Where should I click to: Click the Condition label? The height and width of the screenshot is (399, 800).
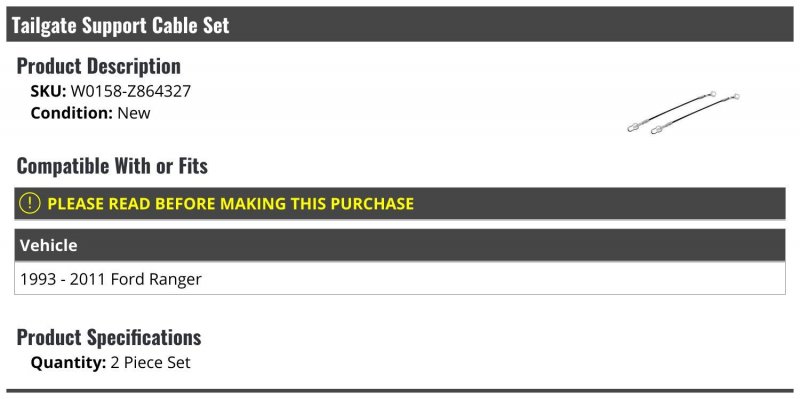[71, 113]
